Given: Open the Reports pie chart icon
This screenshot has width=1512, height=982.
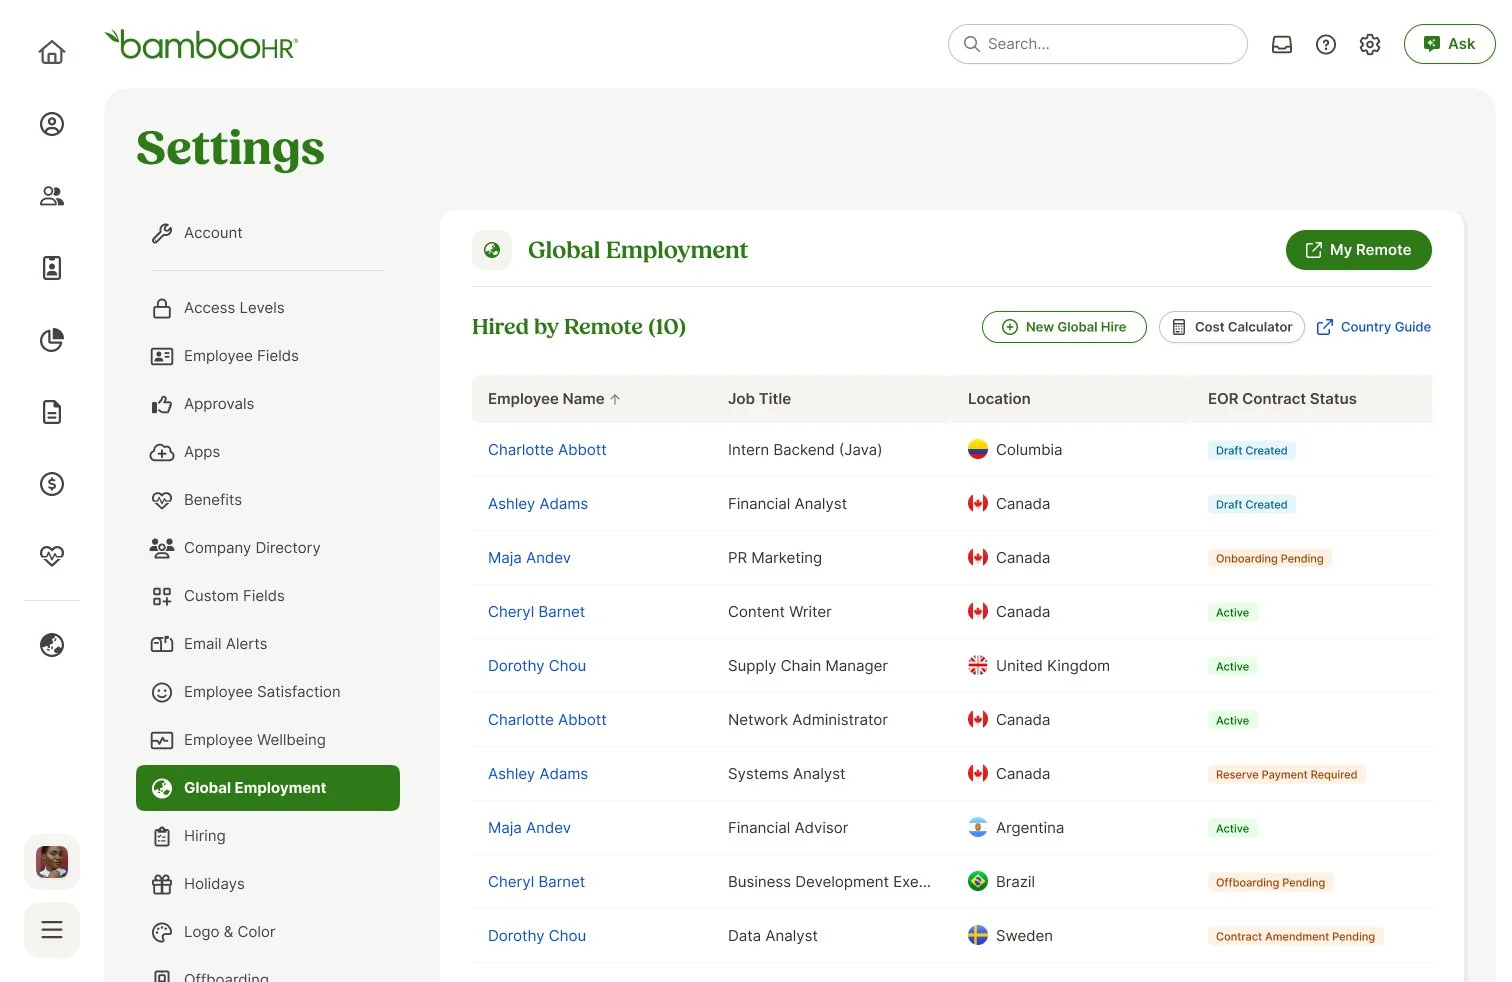Looking at the screenshot, I should 52,340.
